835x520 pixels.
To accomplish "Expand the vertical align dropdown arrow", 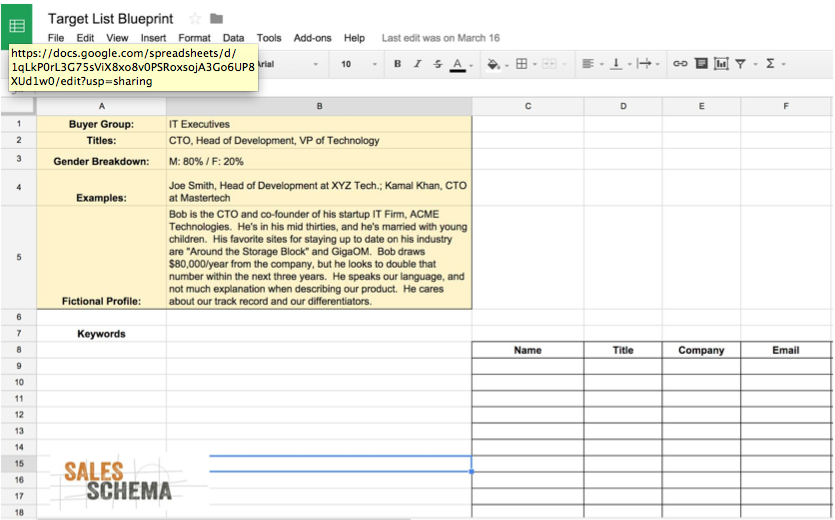I will coord(629,64).
